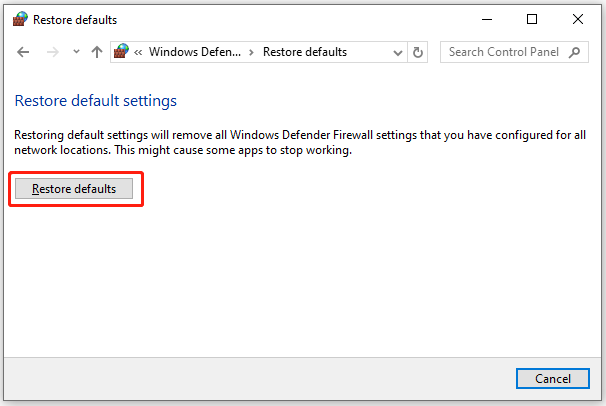
Task: Go back using the back arrow
Action: coord(23,52)
